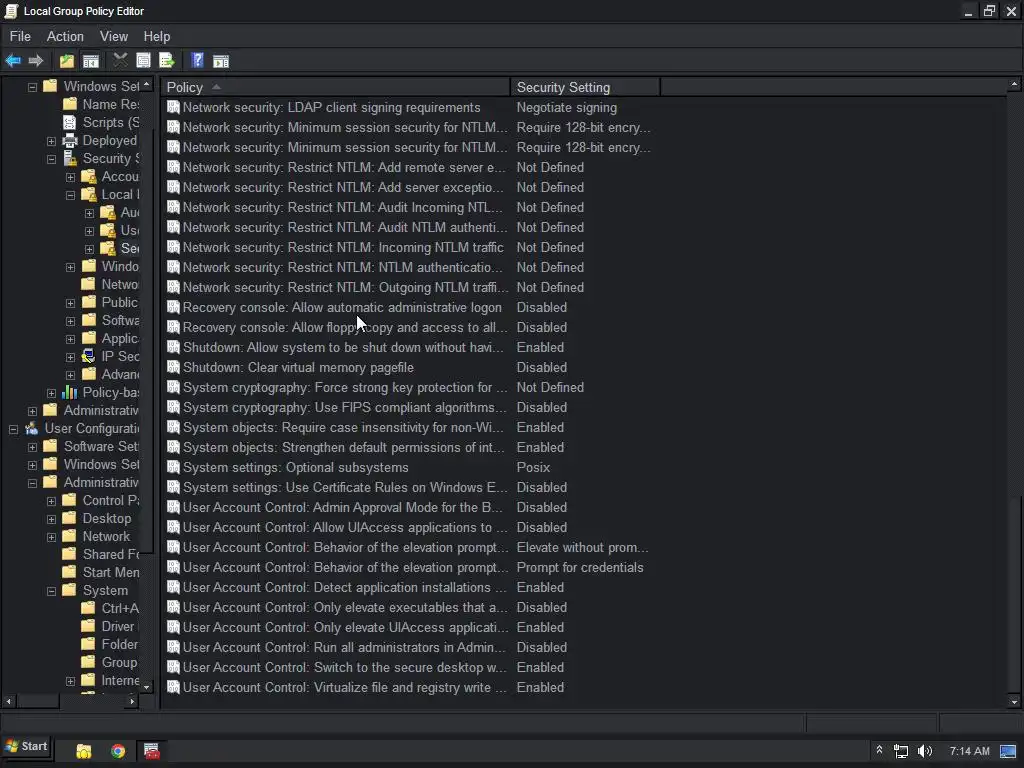The image size is (1024, 768).
Task: Select the Group folder in tree
Action: (120, 662)
